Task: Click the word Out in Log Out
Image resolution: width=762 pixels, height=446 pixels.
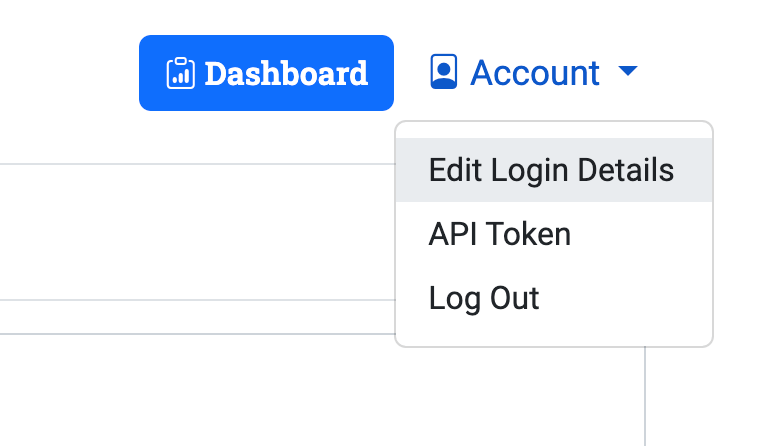Action: coord(515,298)
